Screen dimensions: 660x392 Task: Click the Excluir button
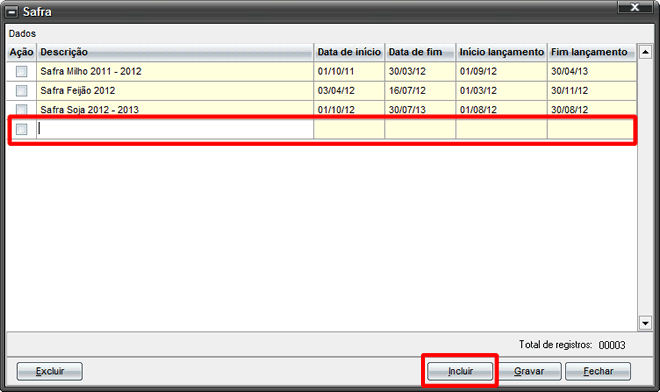point(50,371)
